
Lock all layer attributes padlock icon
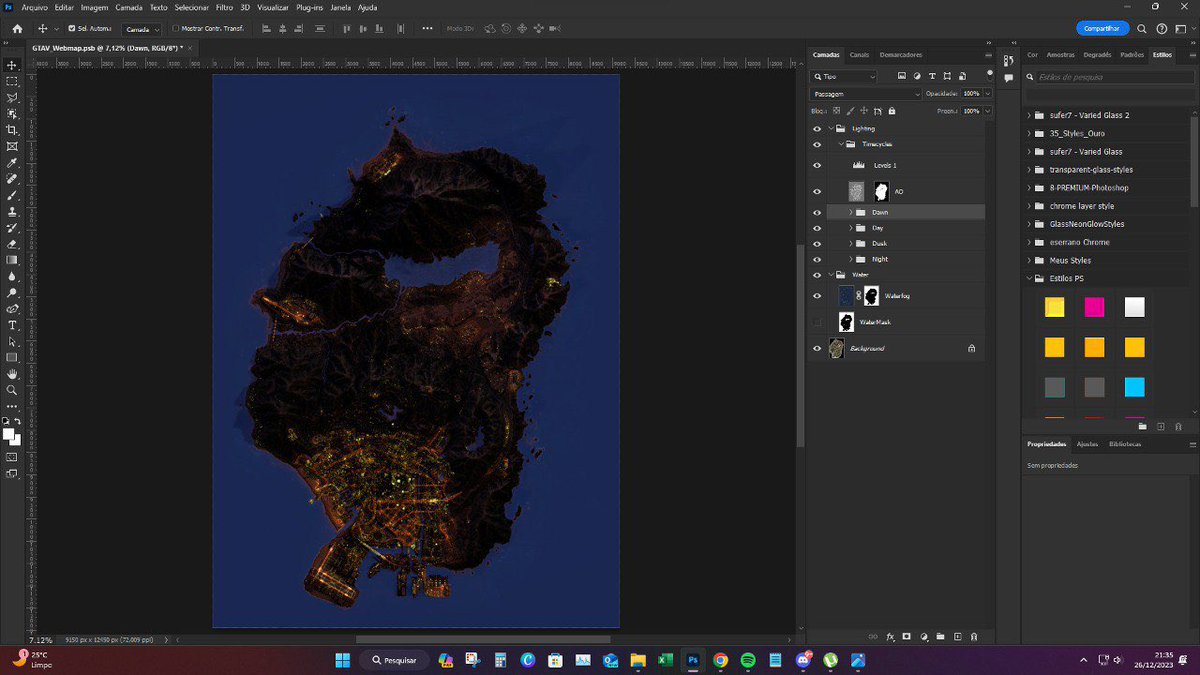[x=891, y=111]
